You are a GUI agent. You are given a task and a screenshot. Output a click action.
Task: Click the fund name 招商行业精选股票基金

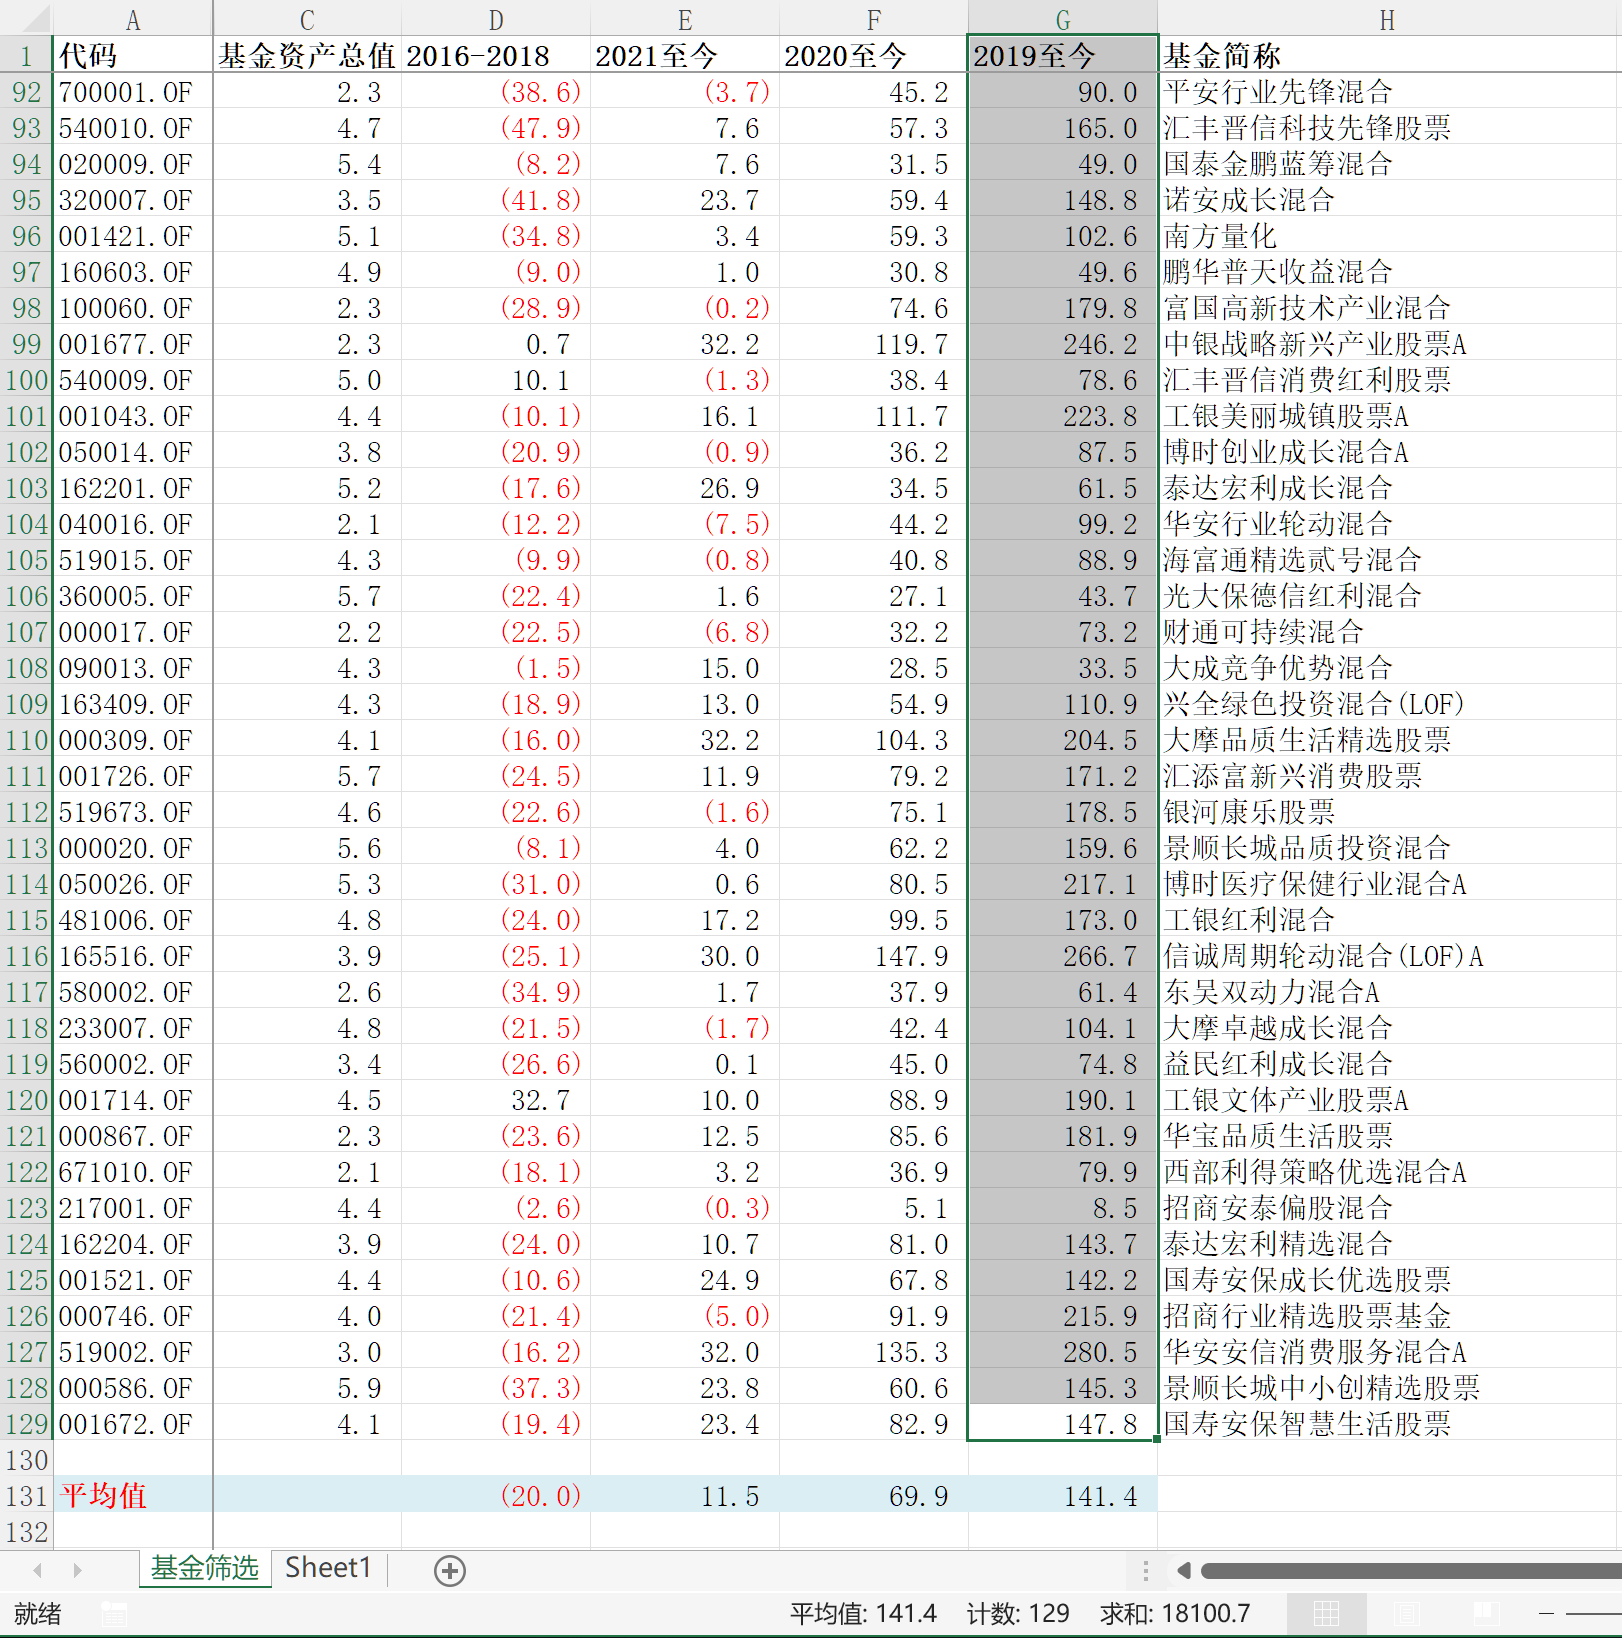coord(1307,1316)
